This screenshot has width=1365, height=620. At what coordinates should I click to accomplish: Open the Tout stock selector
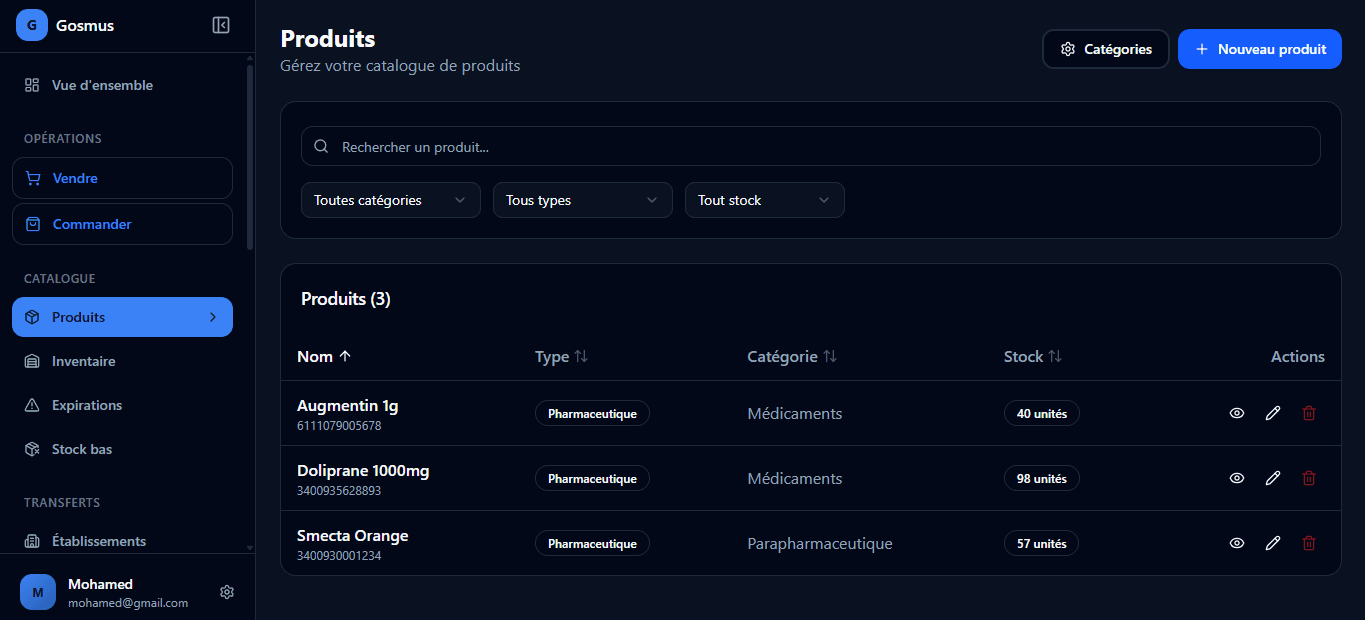[764, 200]
